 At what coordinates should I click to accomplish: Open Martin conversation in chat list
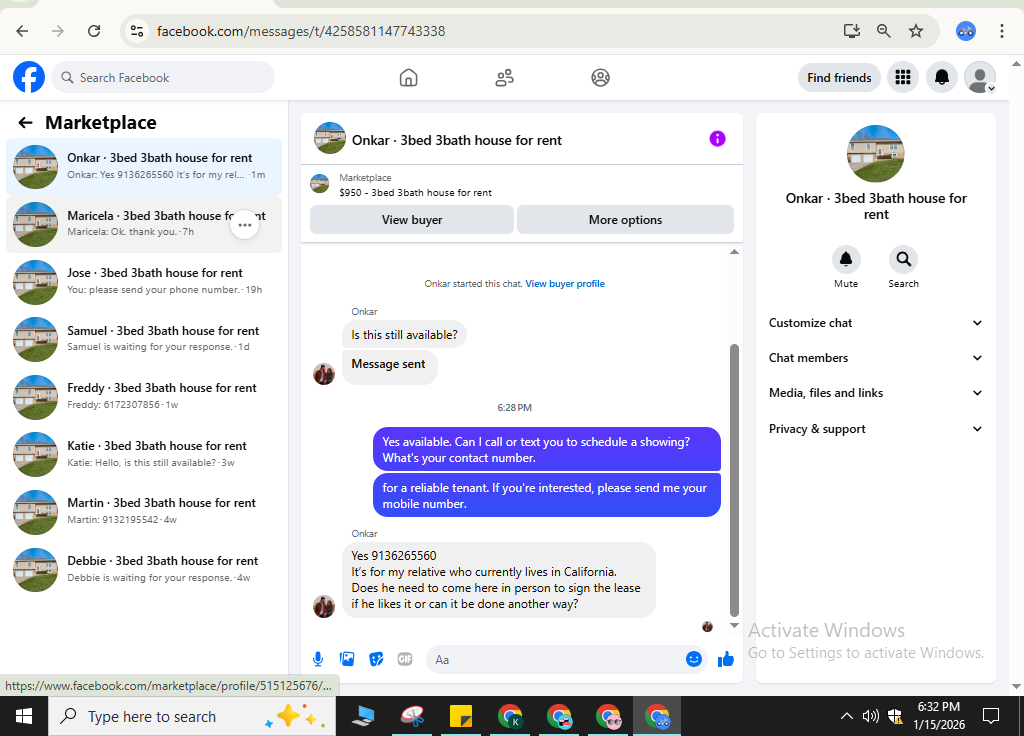144,511
